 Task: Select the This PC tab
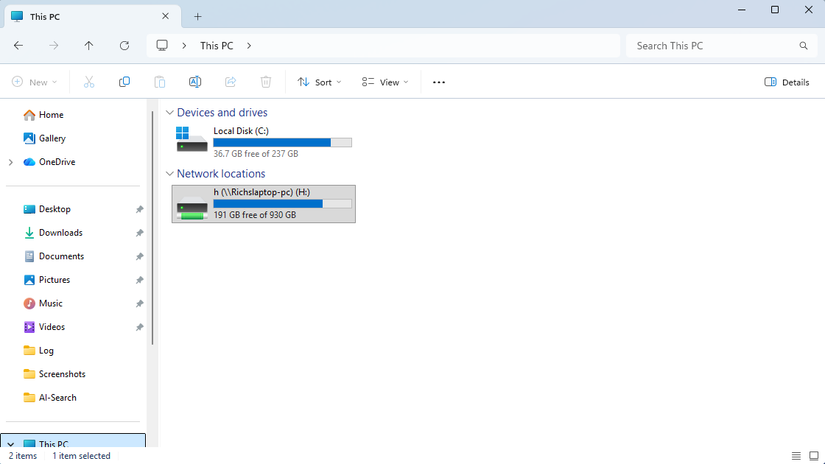[93, 16]
